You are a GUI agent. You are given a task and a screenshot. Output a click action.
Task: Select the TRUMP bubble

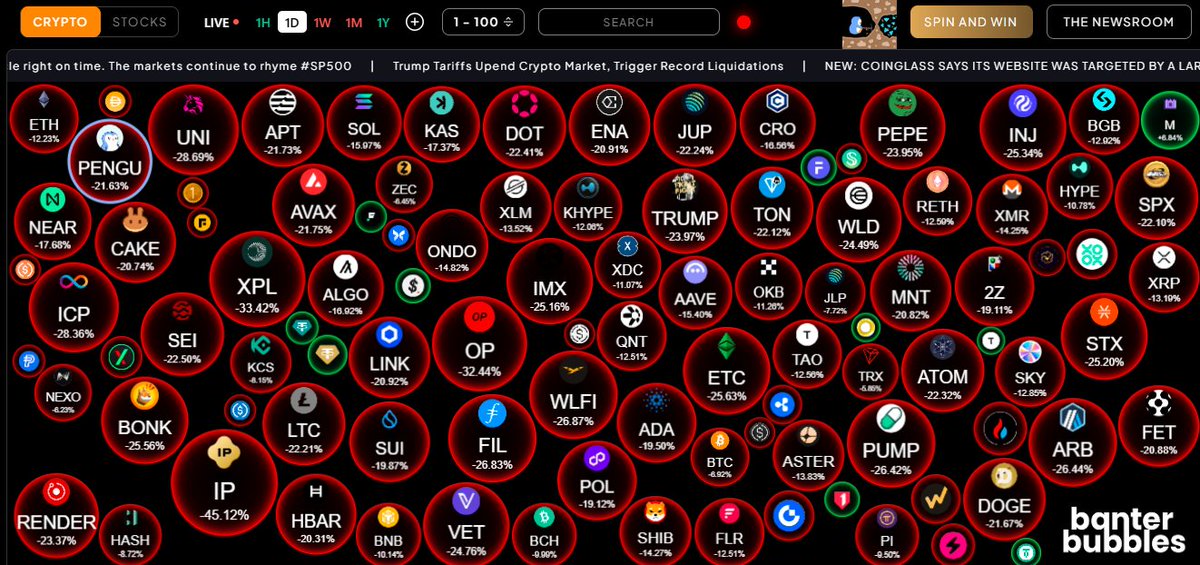pyautogui.click(x=685, y=213)
